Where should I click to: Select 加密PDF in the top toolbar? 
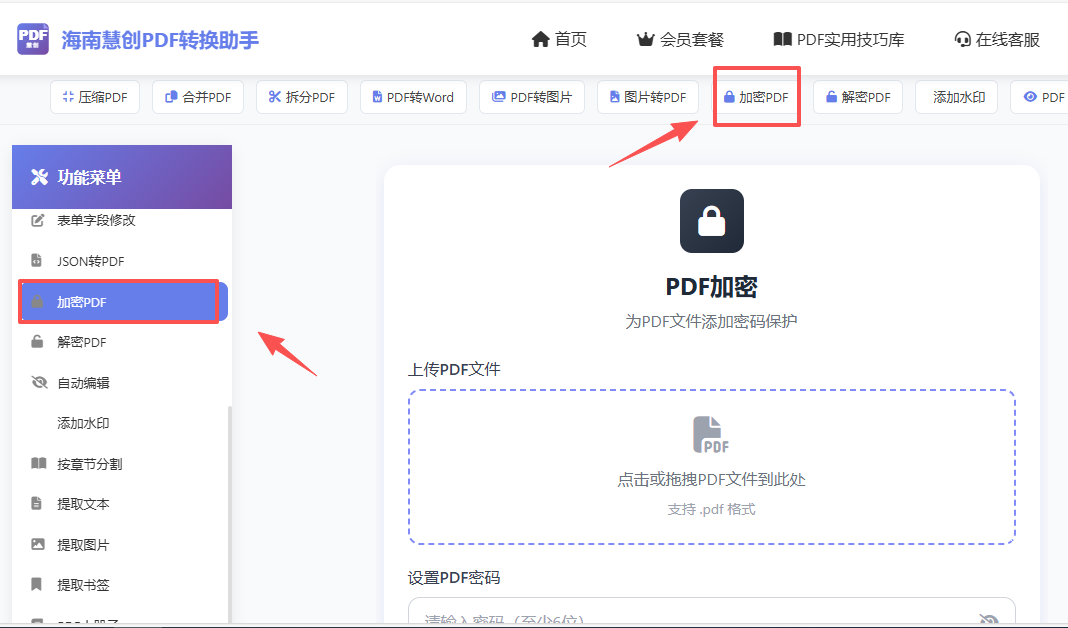pos(756,97)
